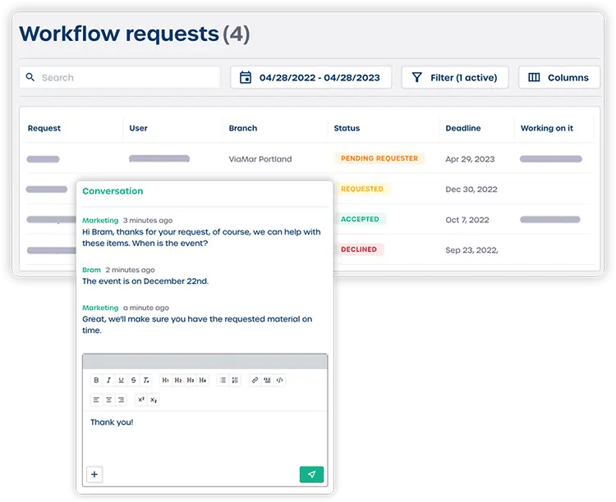The width and height of the screenshot is (616, 502).
Task: Sort by the Branch column header
Action: pyautogui.click(x=243, y=128)
